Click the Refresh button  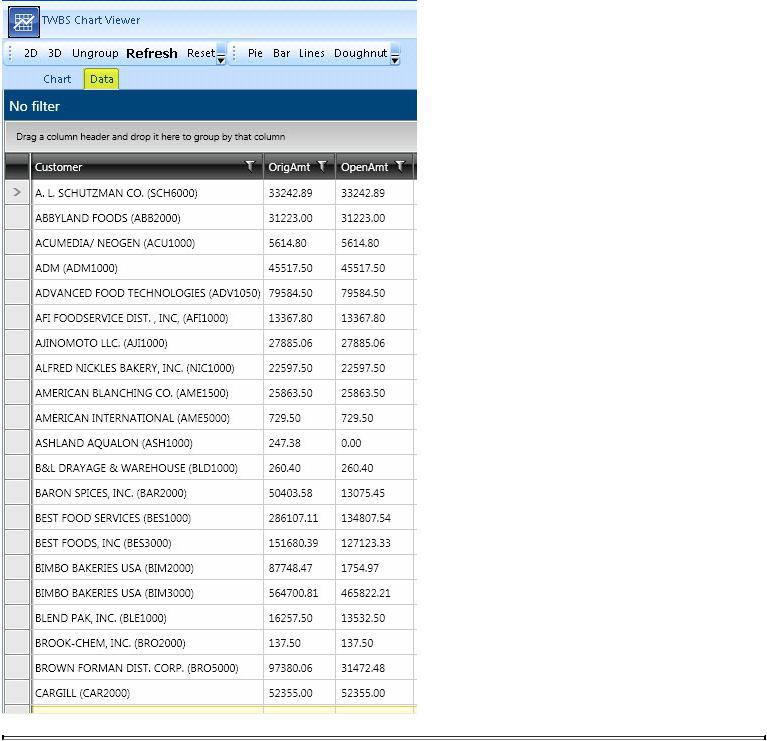[152, 53]
